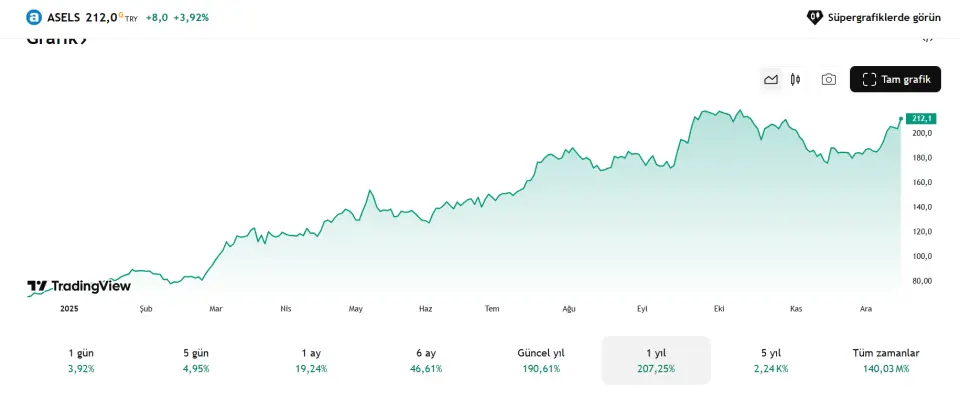Switch to 6 ay range
The image size is (960, 400).
(x=426, y=360)
